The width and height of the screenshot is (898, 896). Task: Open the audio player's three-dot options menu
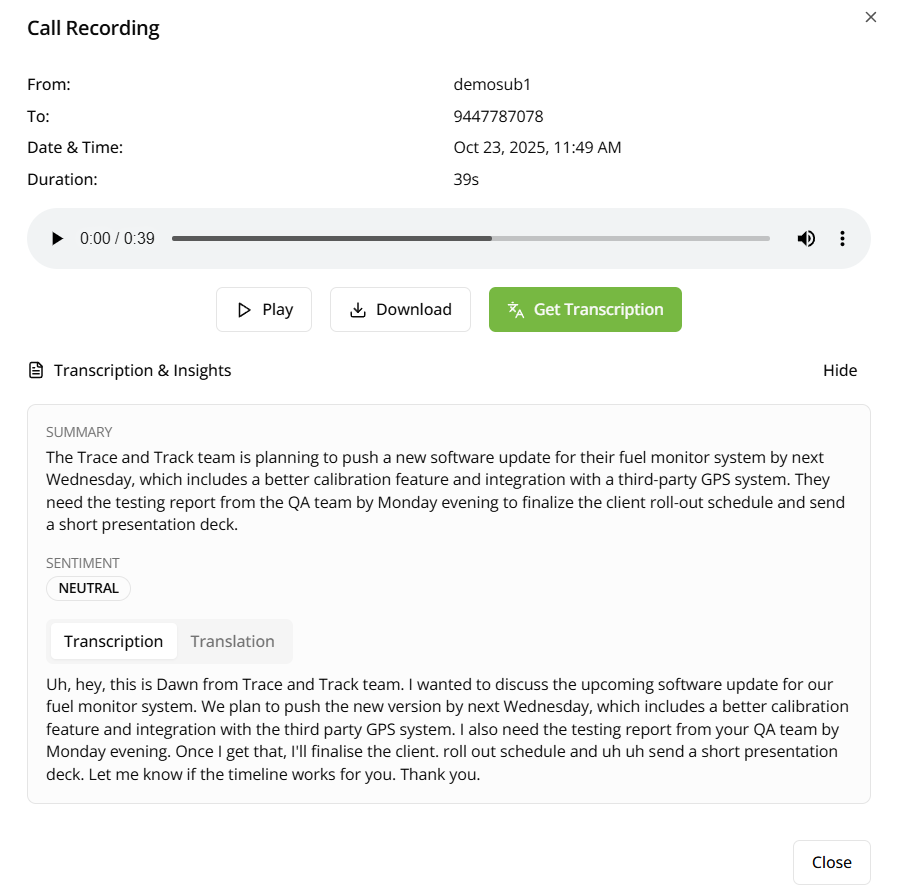click(x=843, y=239)
